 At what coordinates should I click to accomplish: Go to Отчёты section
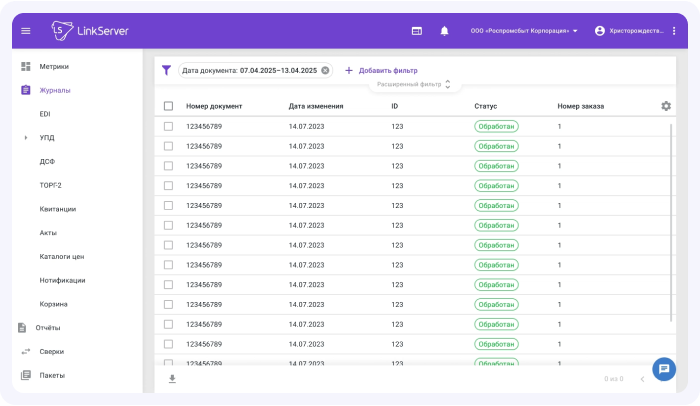48,327
